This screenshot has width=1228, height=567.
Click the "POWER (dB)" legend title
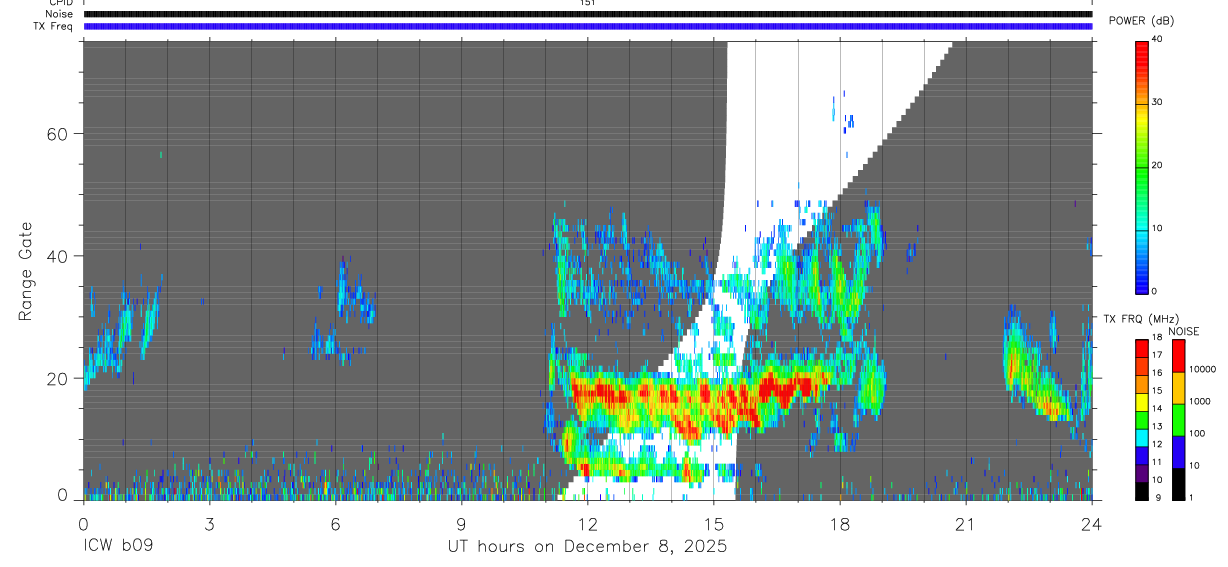click(1141, 21)
